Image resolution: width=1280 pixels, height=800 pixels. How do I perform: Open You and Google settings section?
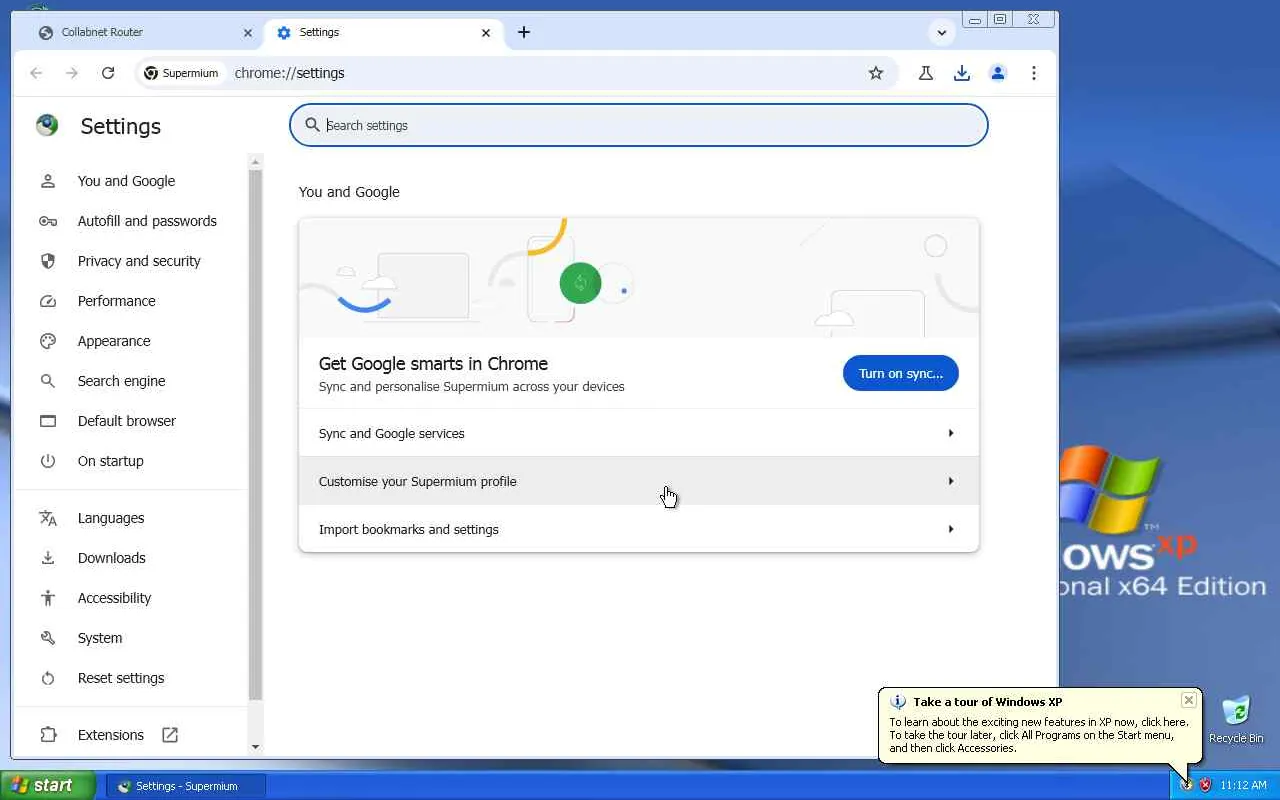[126, 181]
